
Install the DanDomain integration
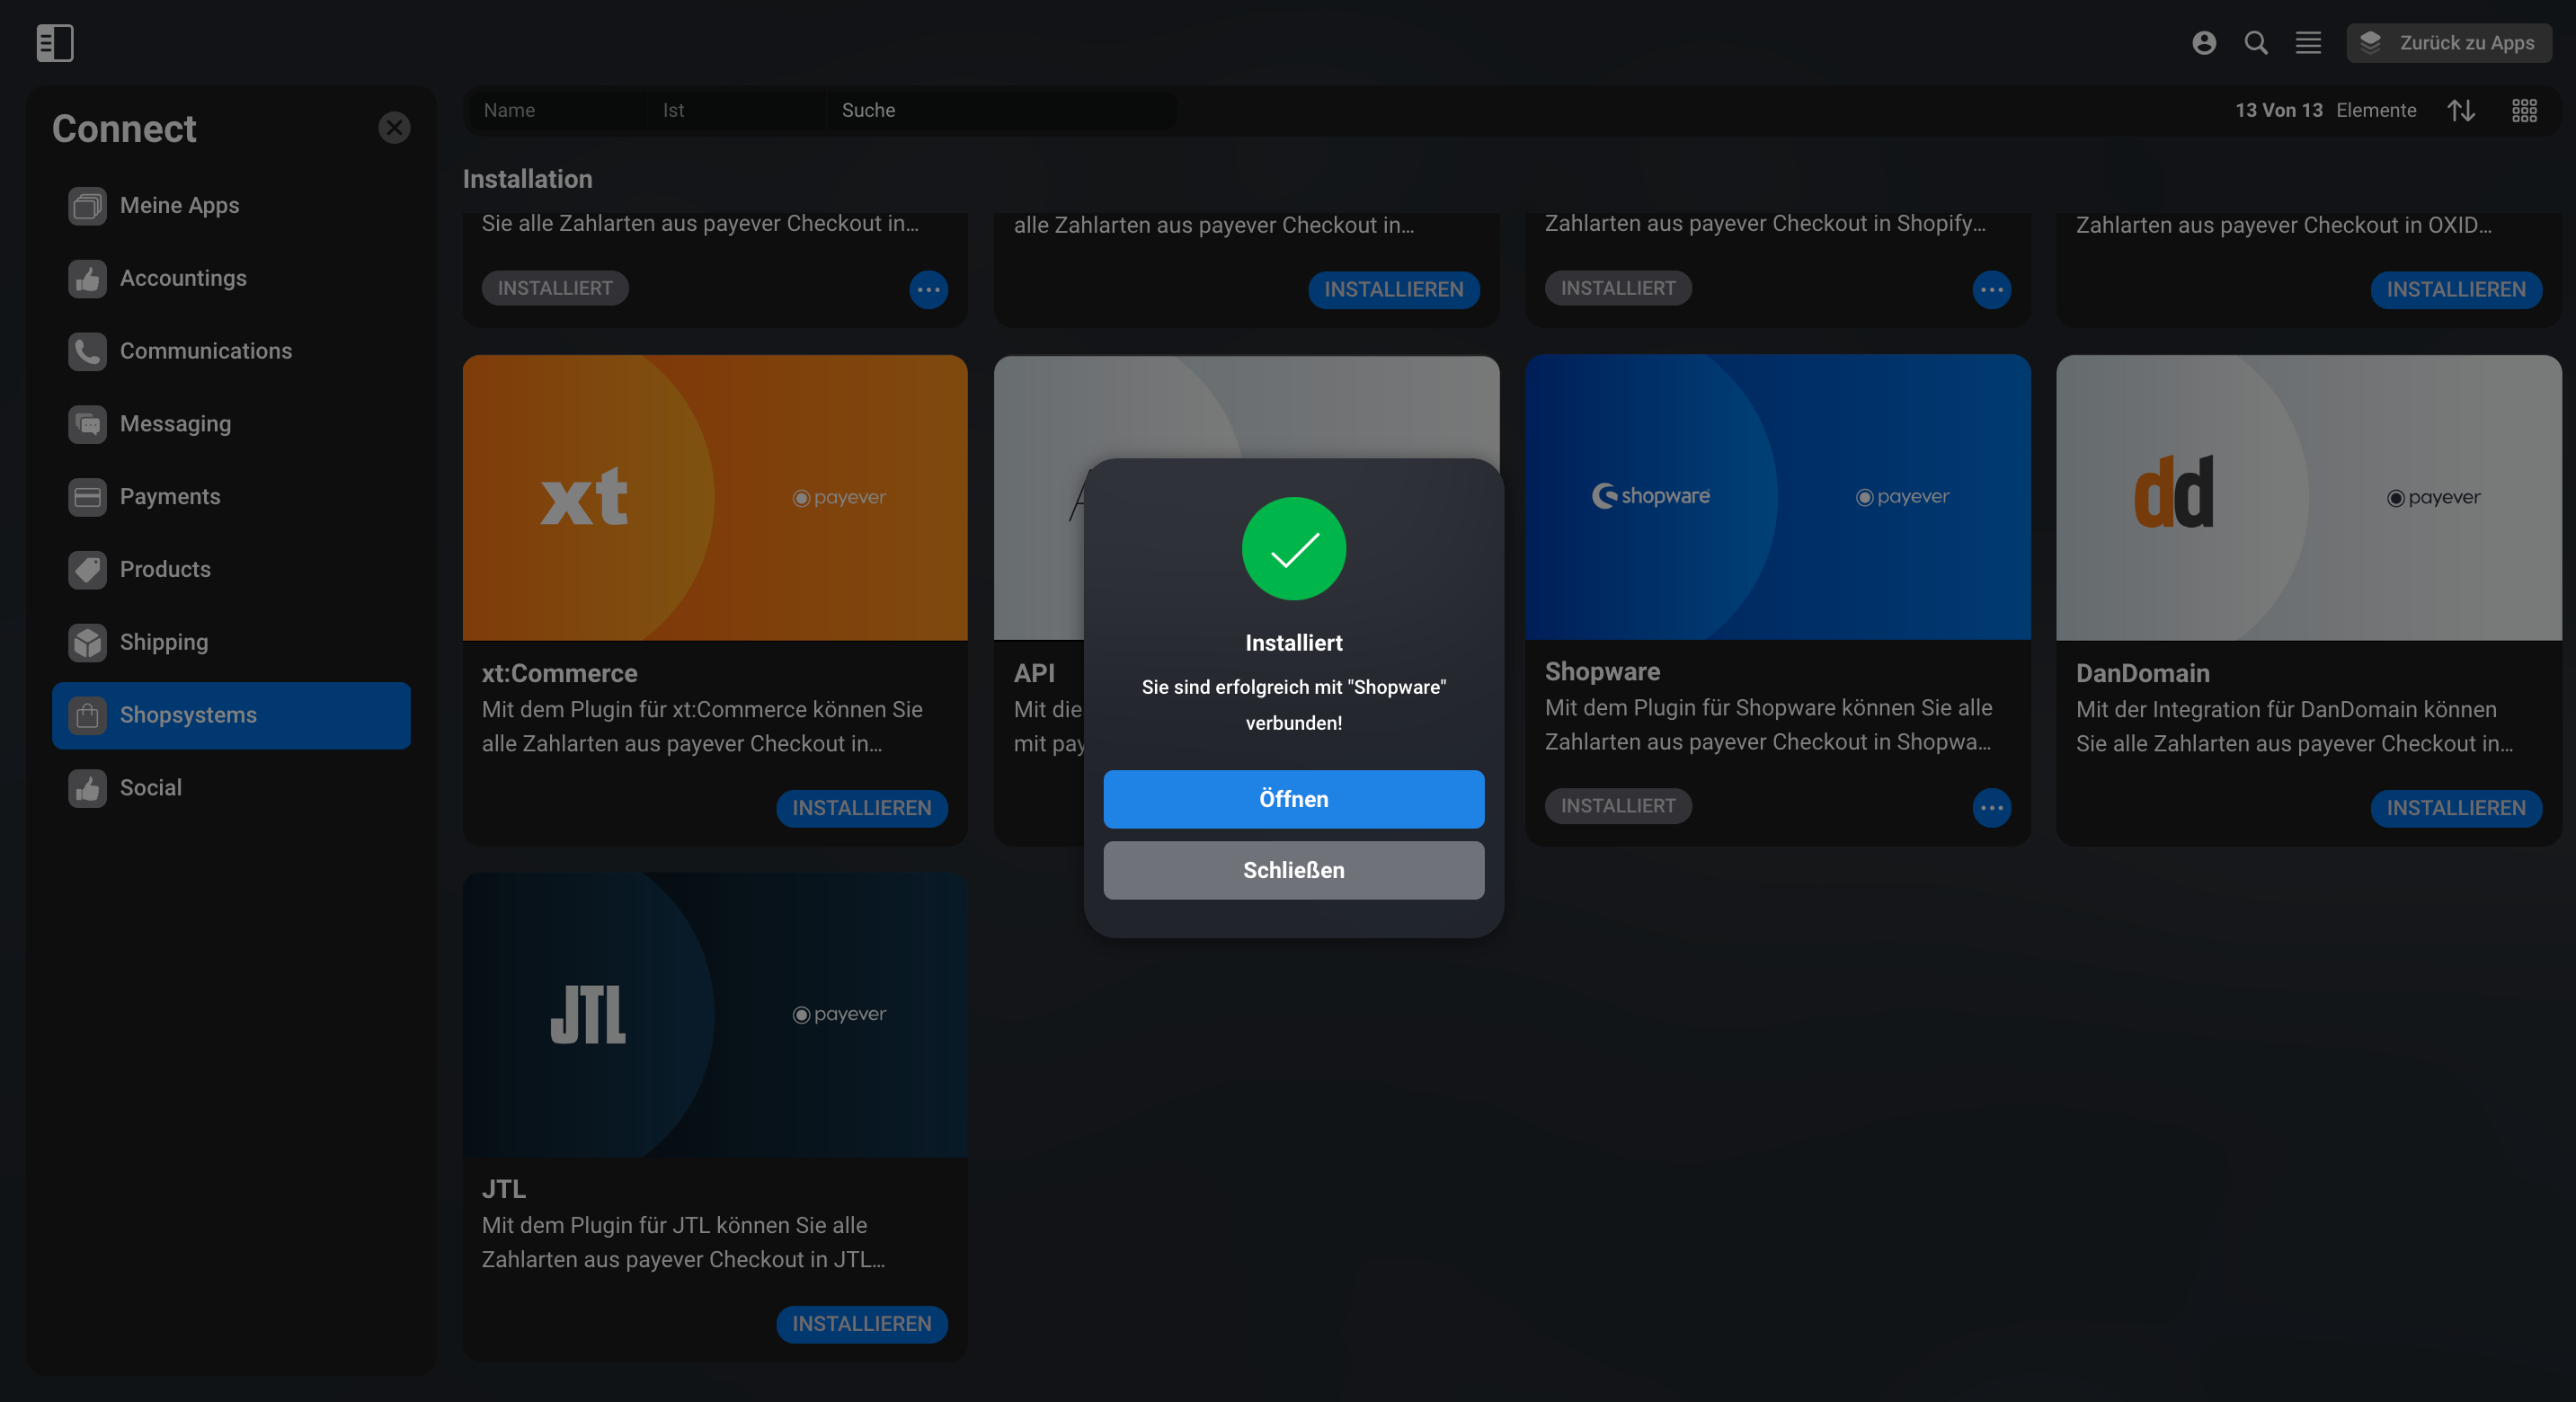tap(2456, 808)
